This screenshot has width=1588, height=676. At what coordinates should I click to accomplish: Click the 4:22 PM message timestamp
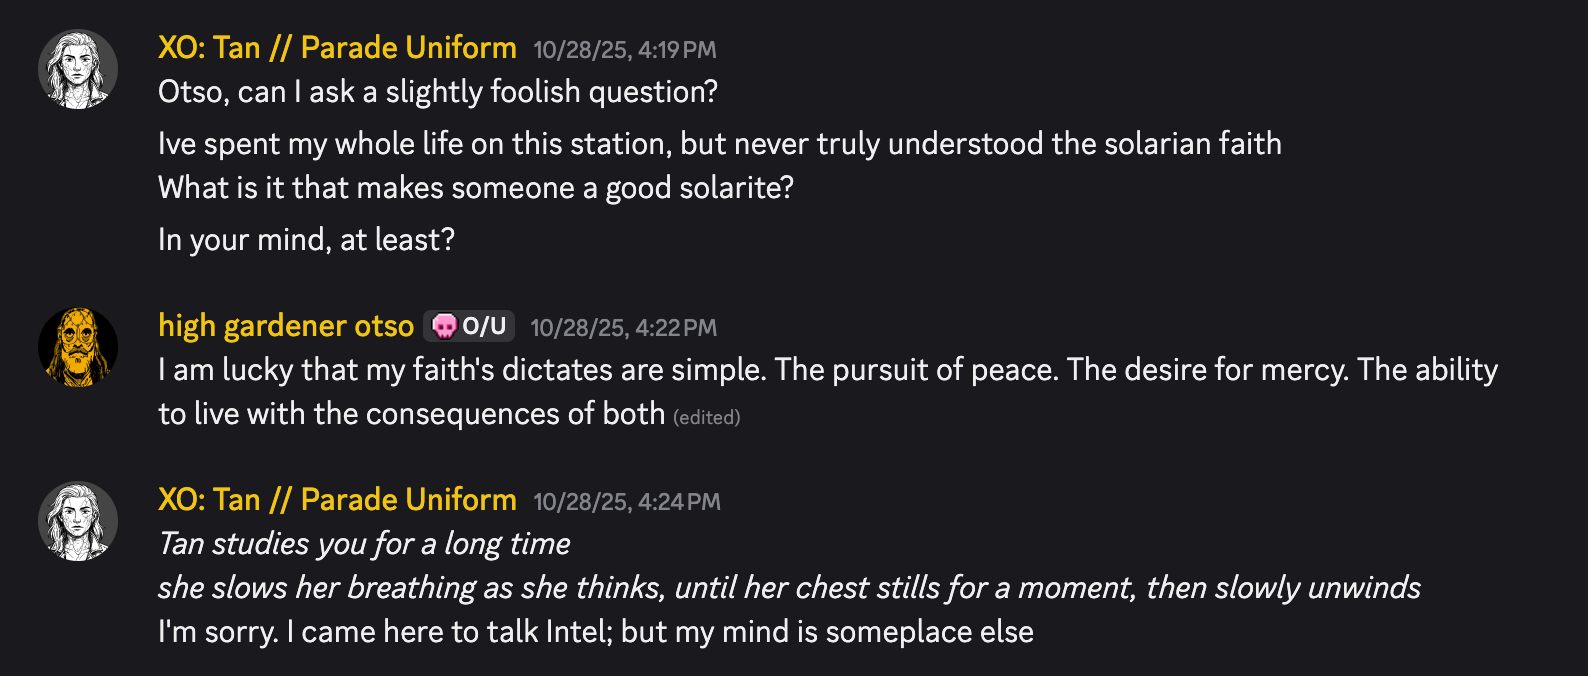pyautogui.click(x=623, y=328)
